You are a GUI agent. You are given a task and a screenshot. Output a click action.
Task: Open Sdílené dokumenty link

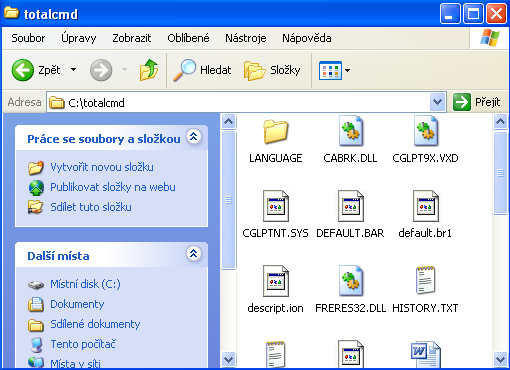click(95, 324)
